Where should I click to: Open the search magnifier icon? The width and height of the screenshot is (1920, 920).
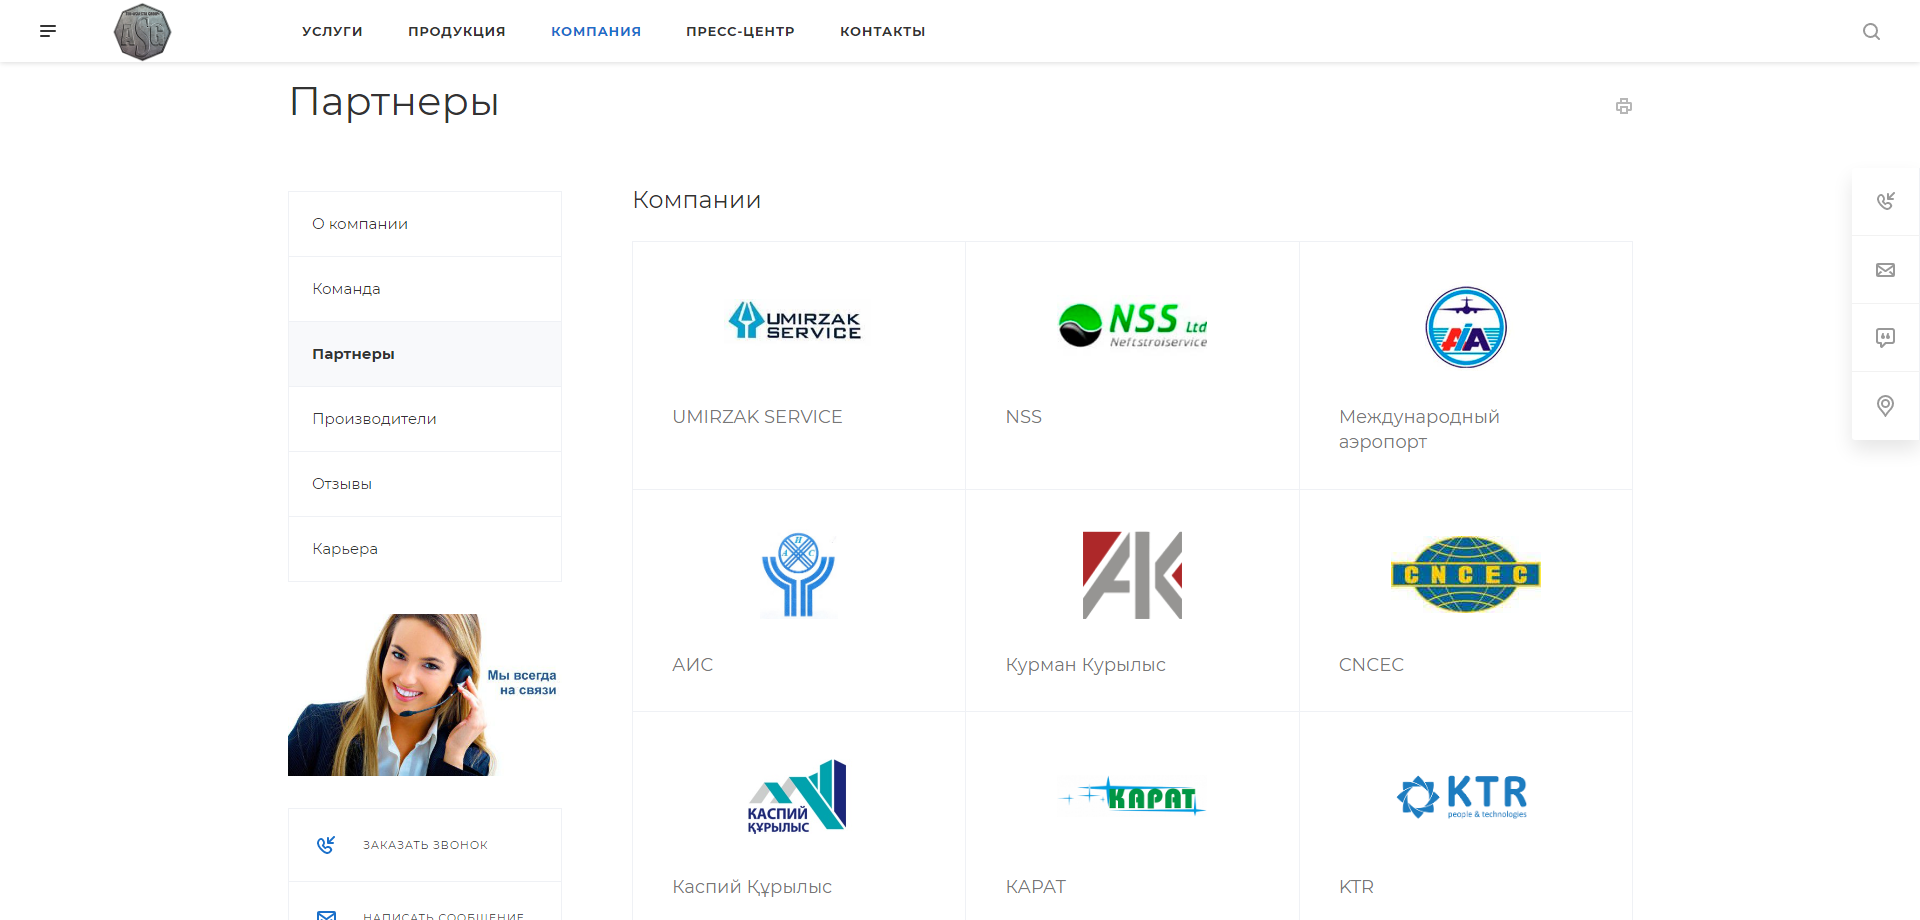[x=1871, y=32]
